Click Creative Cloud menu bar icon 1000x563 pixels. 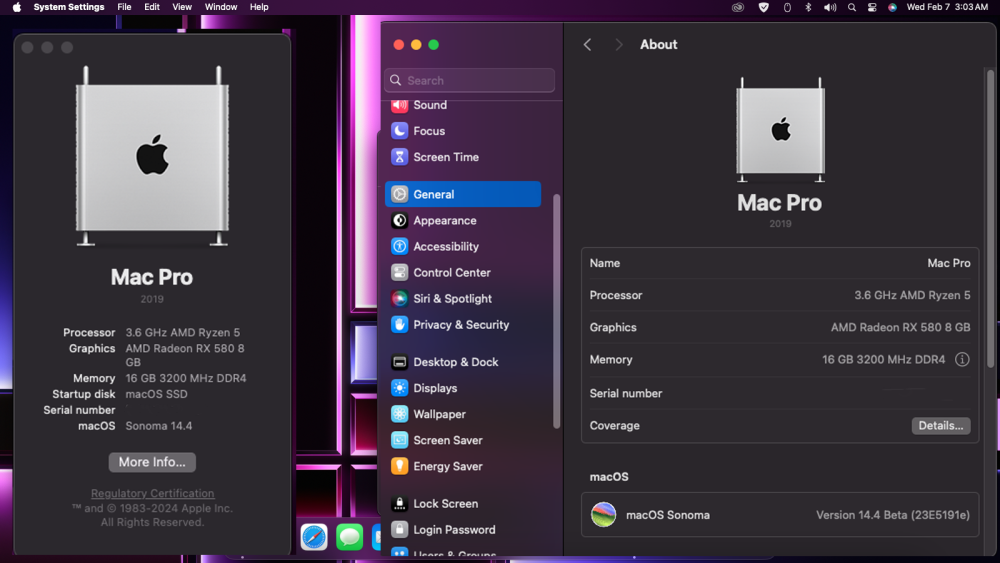738,7
